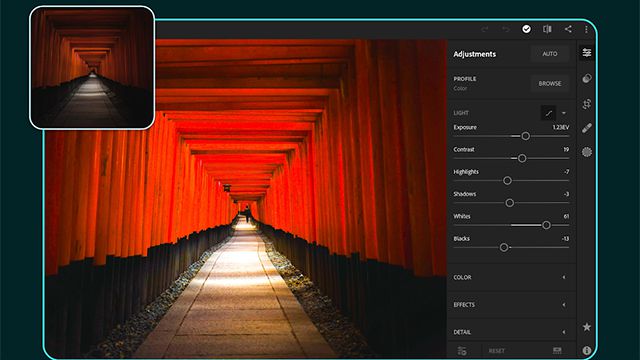Click the BROWSE profile button
Screen dimensions: 640x360
click(x=550, y=83)
